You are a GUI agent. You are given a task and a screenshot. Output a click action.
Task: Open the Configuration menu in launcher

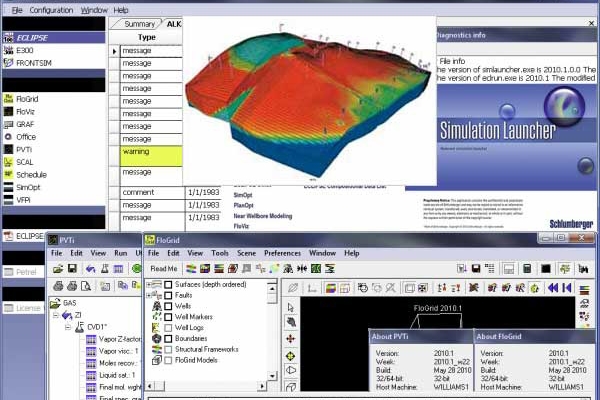click(x=51, y=10)
